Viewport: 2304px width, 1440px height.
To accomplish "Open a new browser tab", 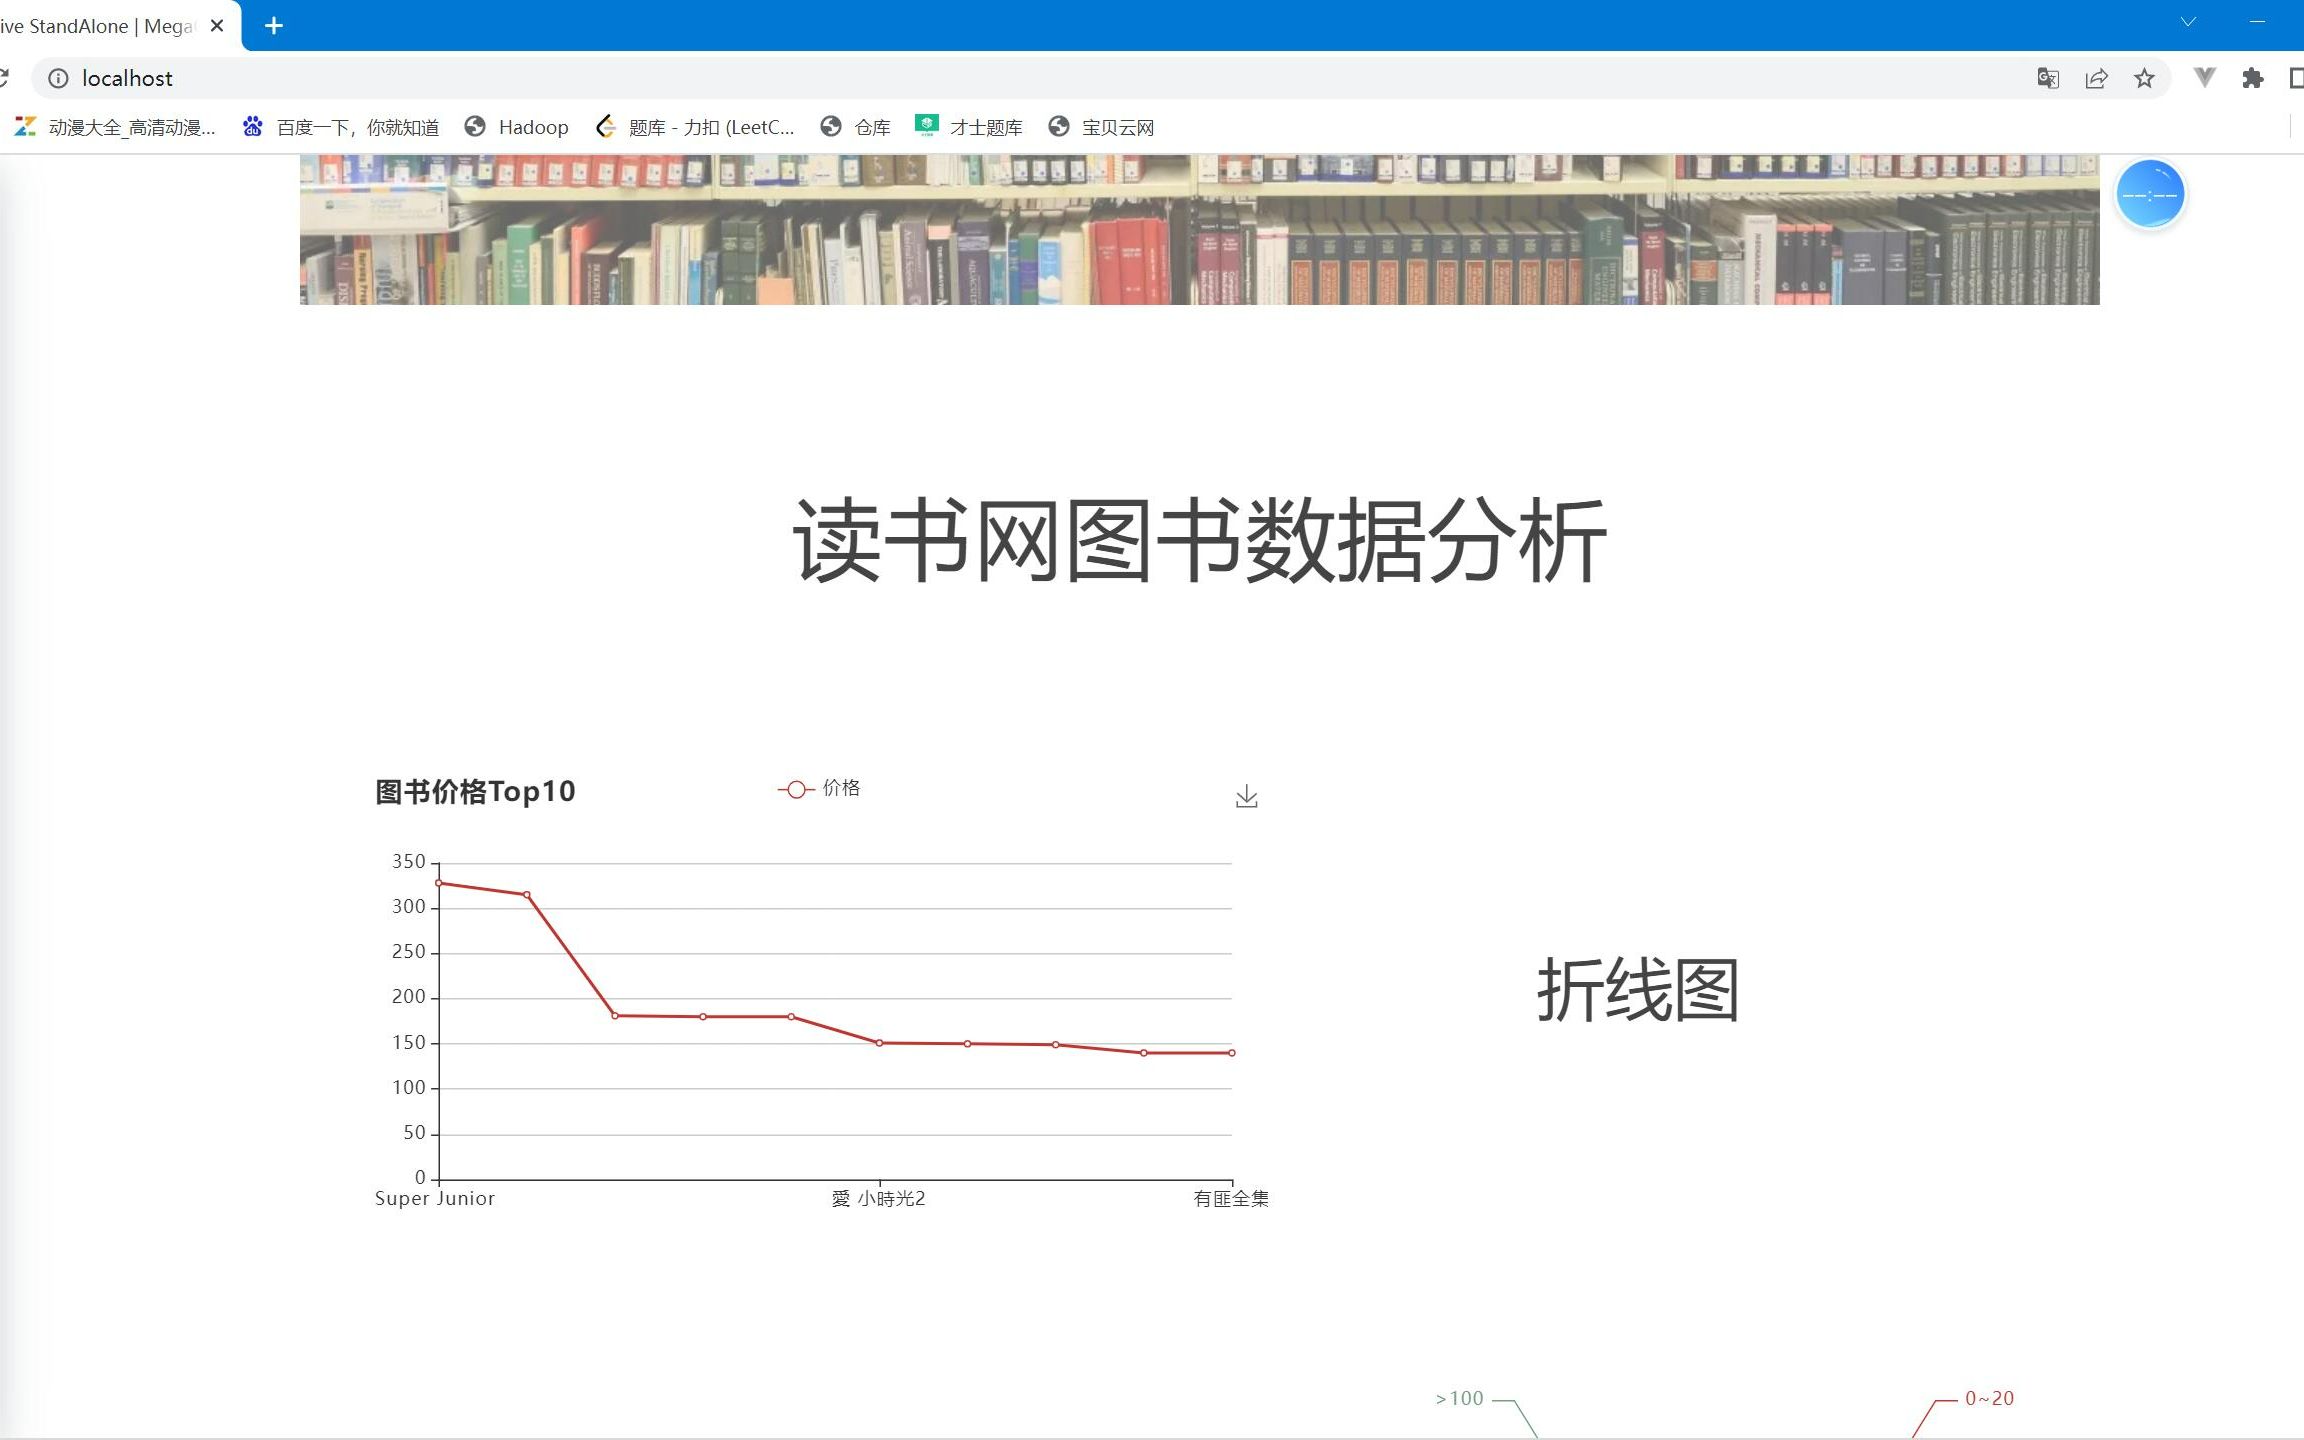I will [274, 26].
